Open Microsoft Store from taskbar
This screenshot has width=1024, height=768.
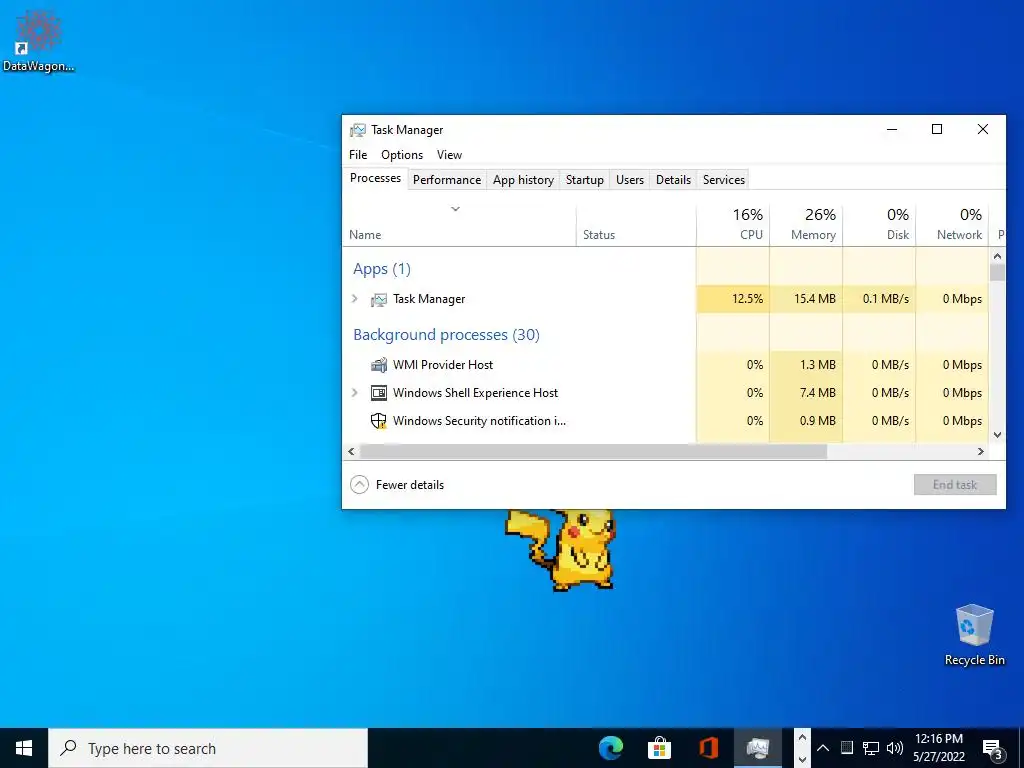660,748
